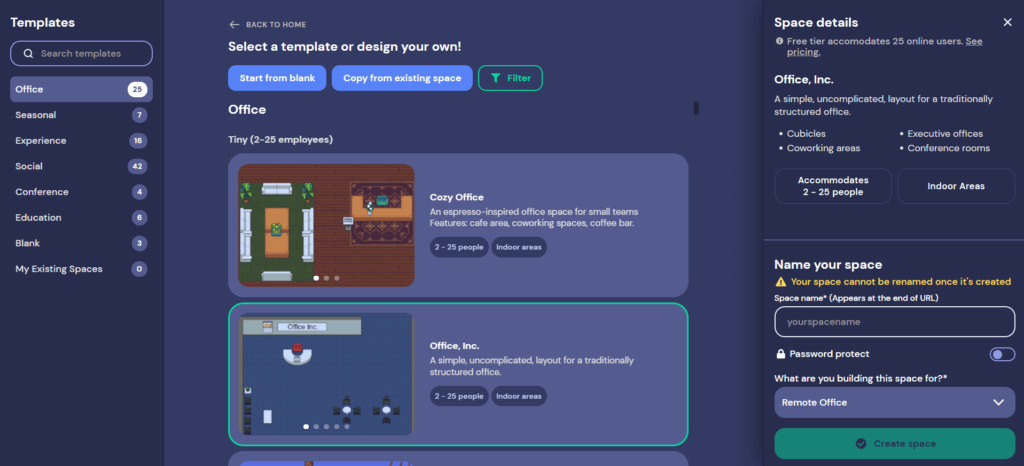Select the Conference category
This screenshot has width=1024, height=466.
click(81, 192)
